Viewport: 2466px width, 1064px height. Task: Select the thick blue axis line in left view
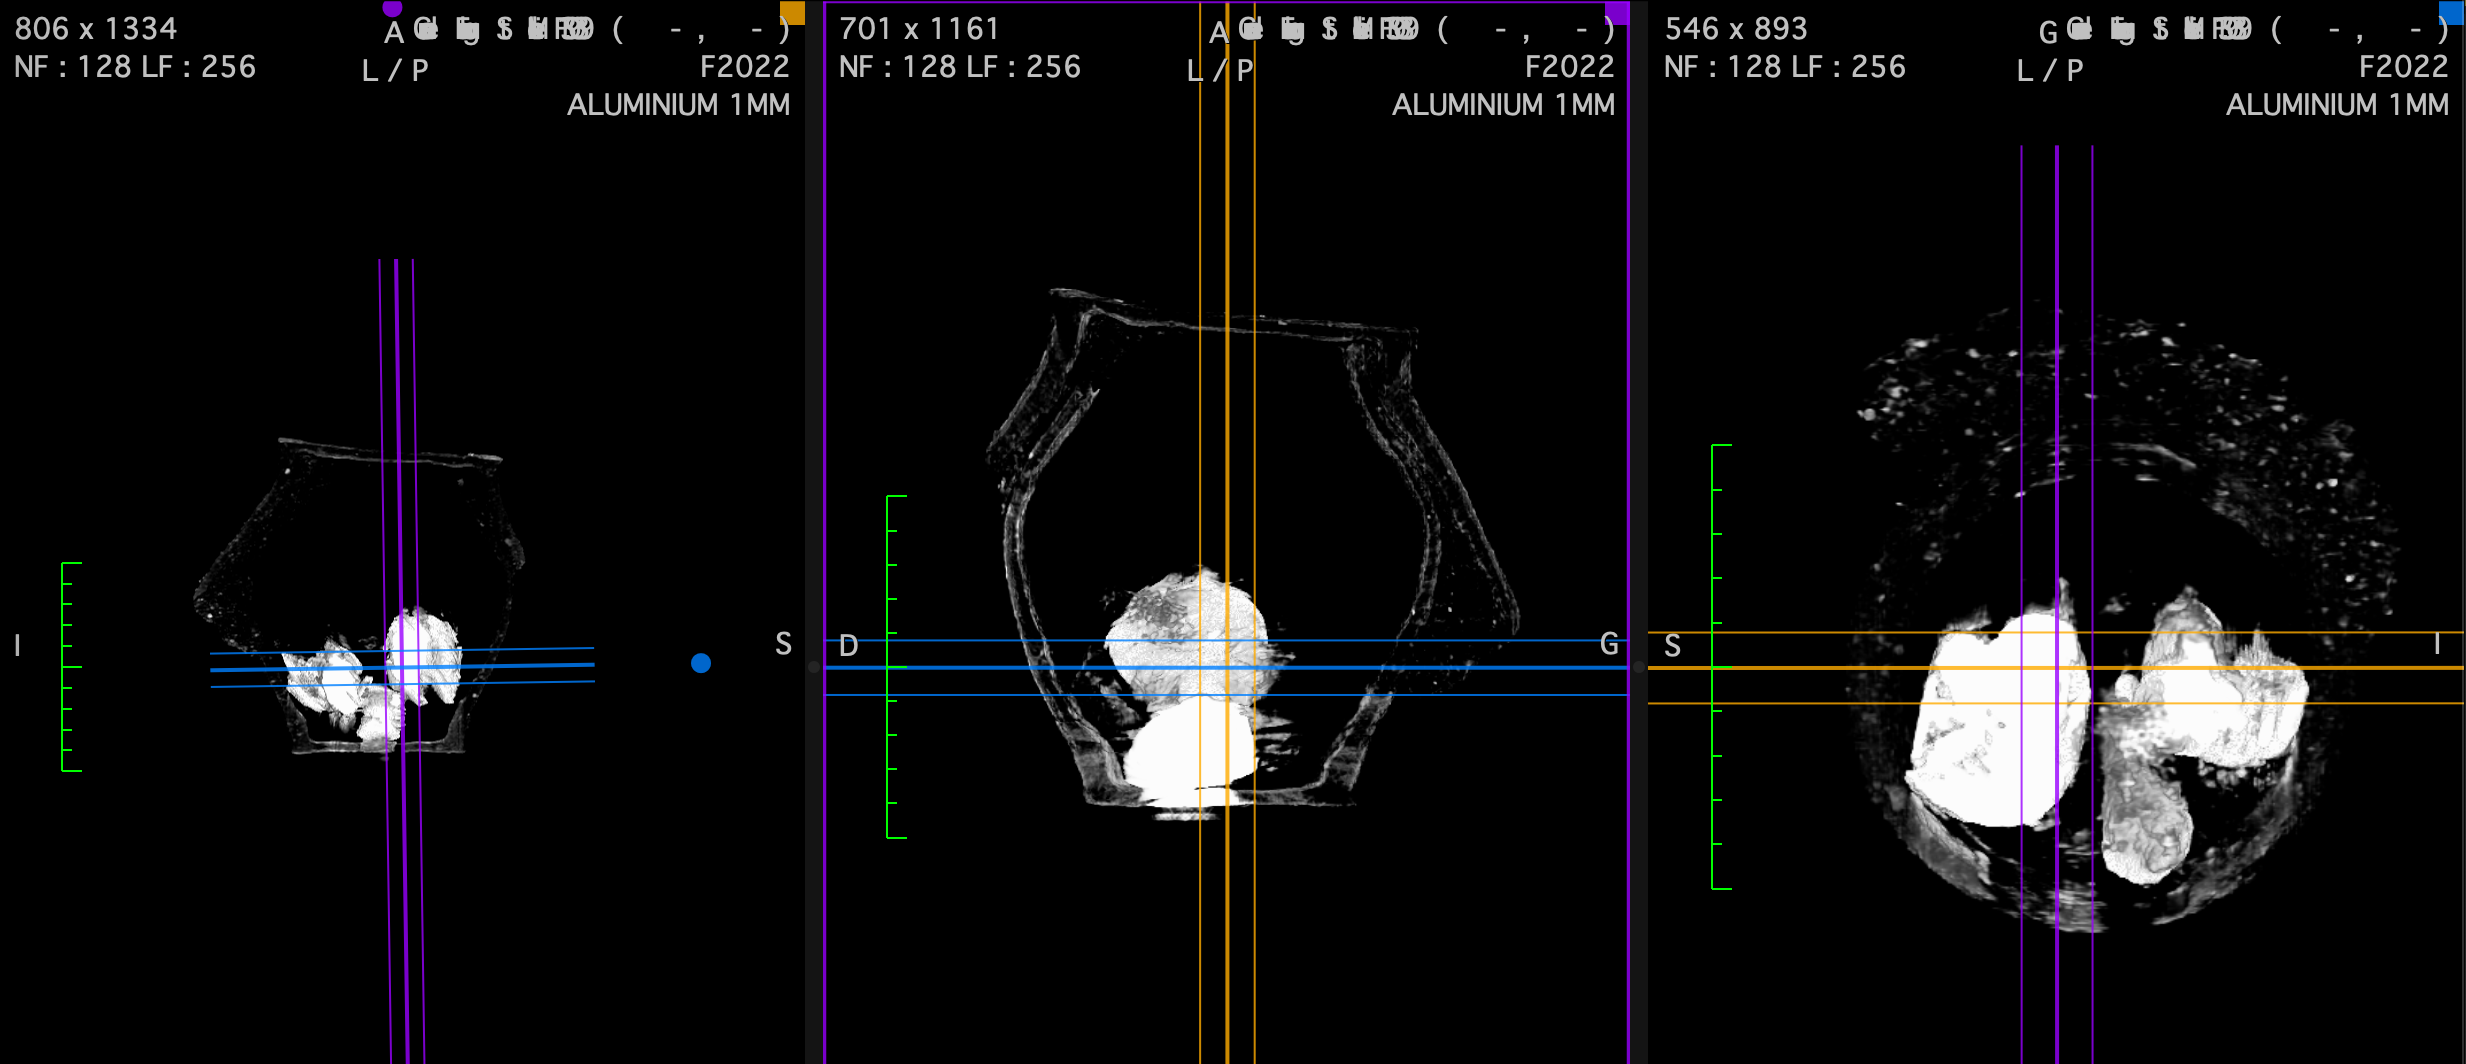[x=402, y=667]
